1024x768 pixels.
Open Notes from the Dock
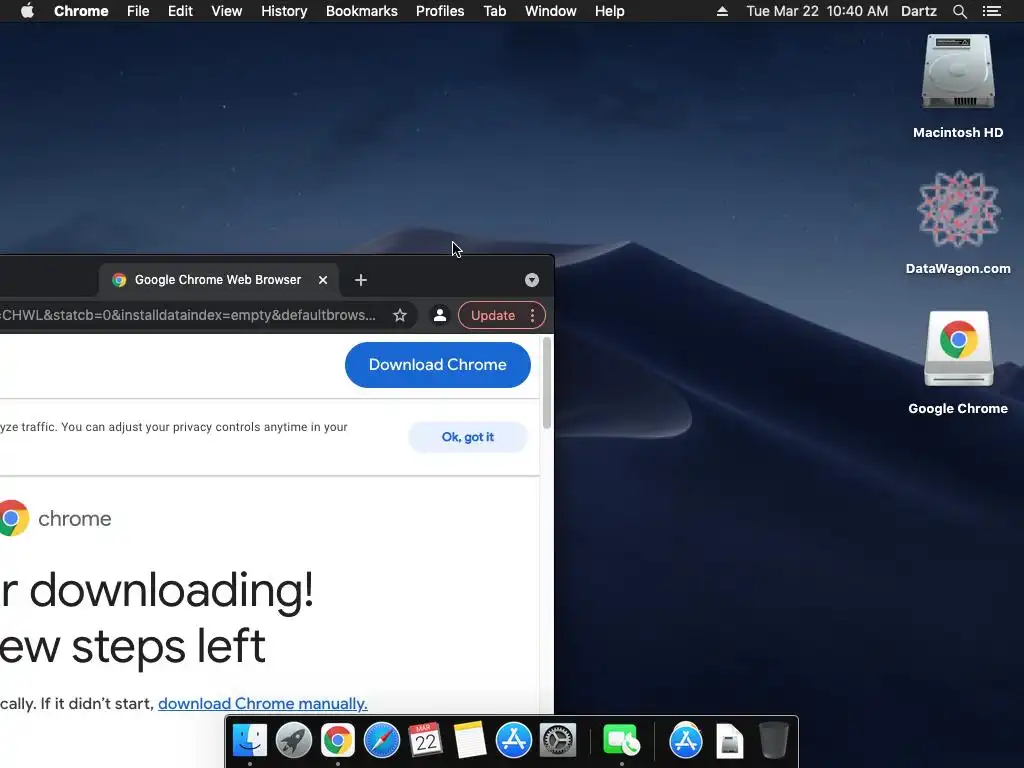pyautogui.click(x=470, y=741)
